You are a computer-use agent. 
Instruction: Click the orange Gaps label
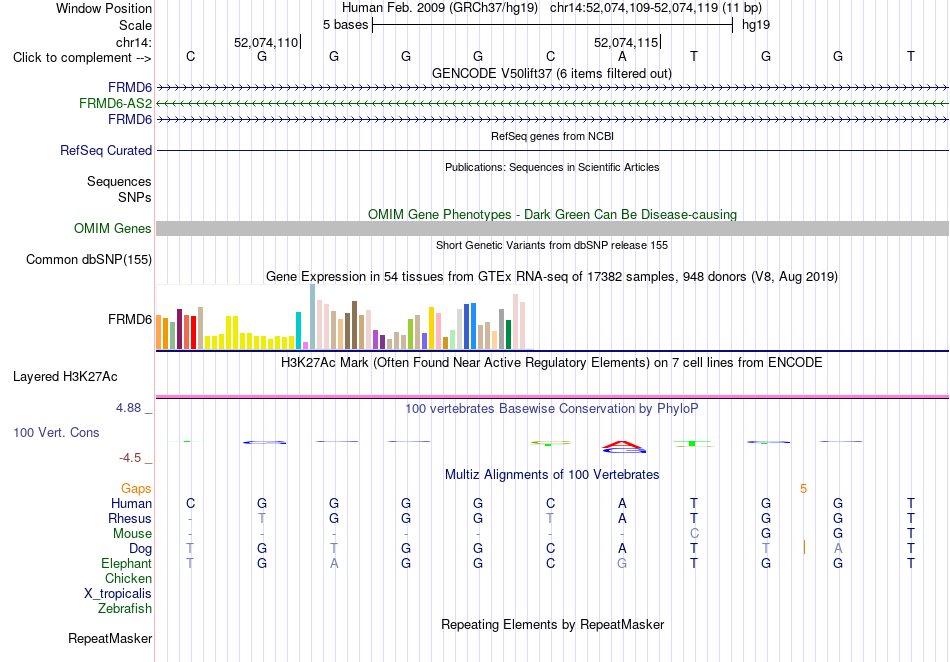point(136,488)
